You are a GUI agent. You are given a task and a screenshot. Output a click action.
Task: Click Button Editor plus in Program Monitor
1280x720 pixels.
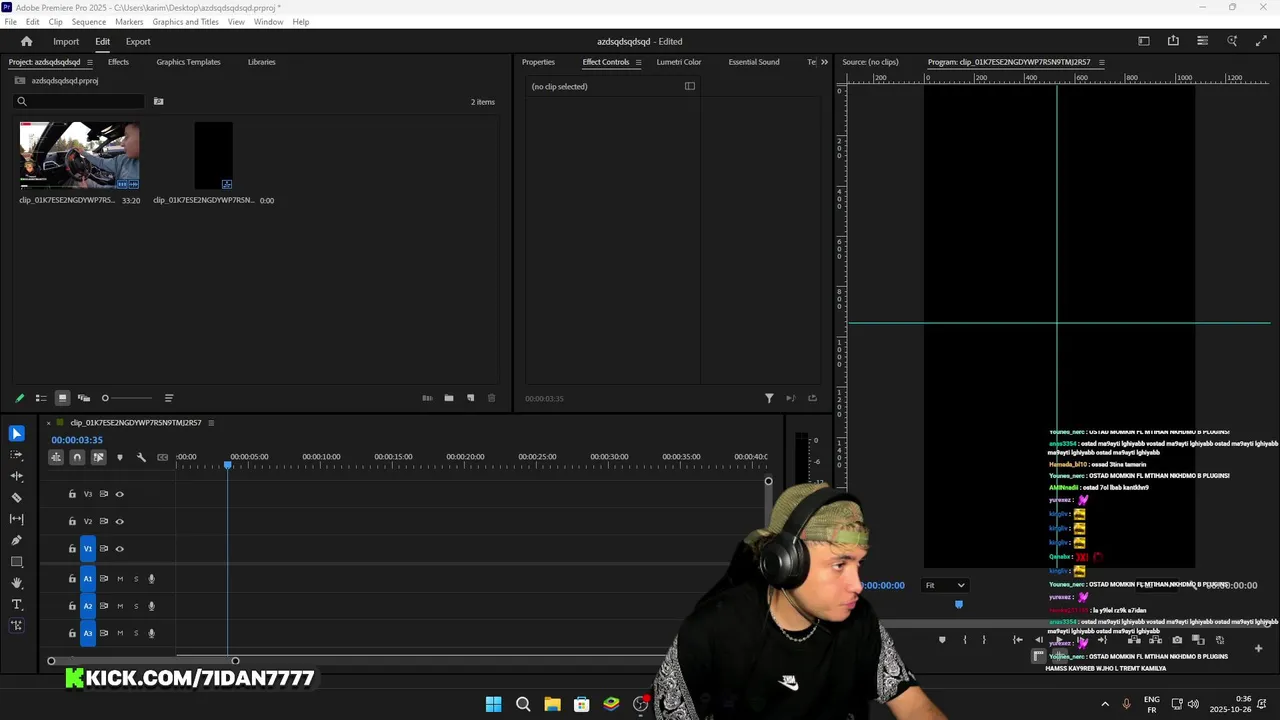coord(1258,648)
